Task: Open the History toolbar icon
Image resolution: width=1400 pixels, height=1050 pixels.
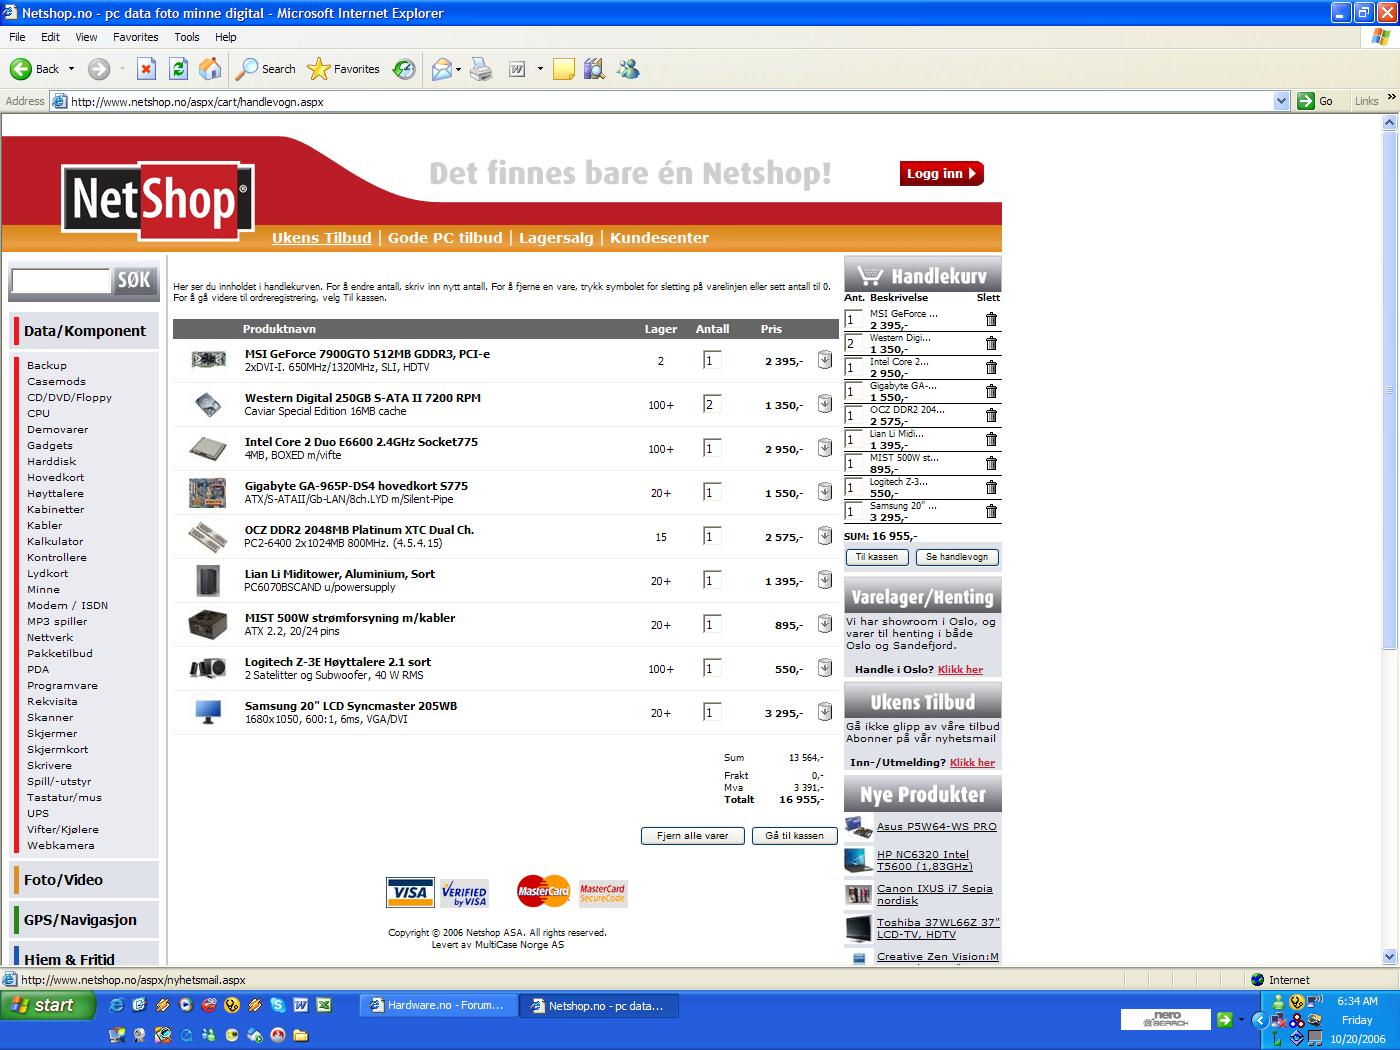Action: point(404,69)
